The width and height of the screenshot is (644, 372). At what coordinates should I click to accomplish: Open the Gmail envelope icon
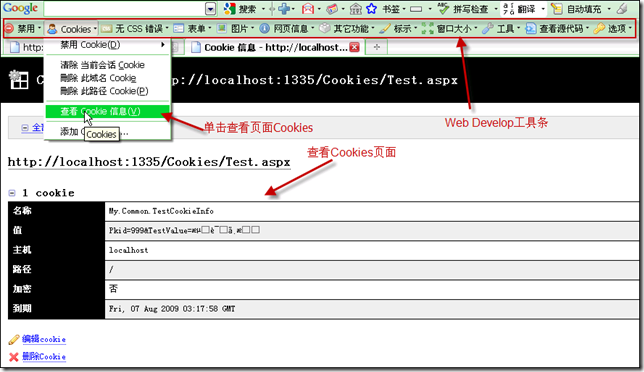(x=308, y=9)
